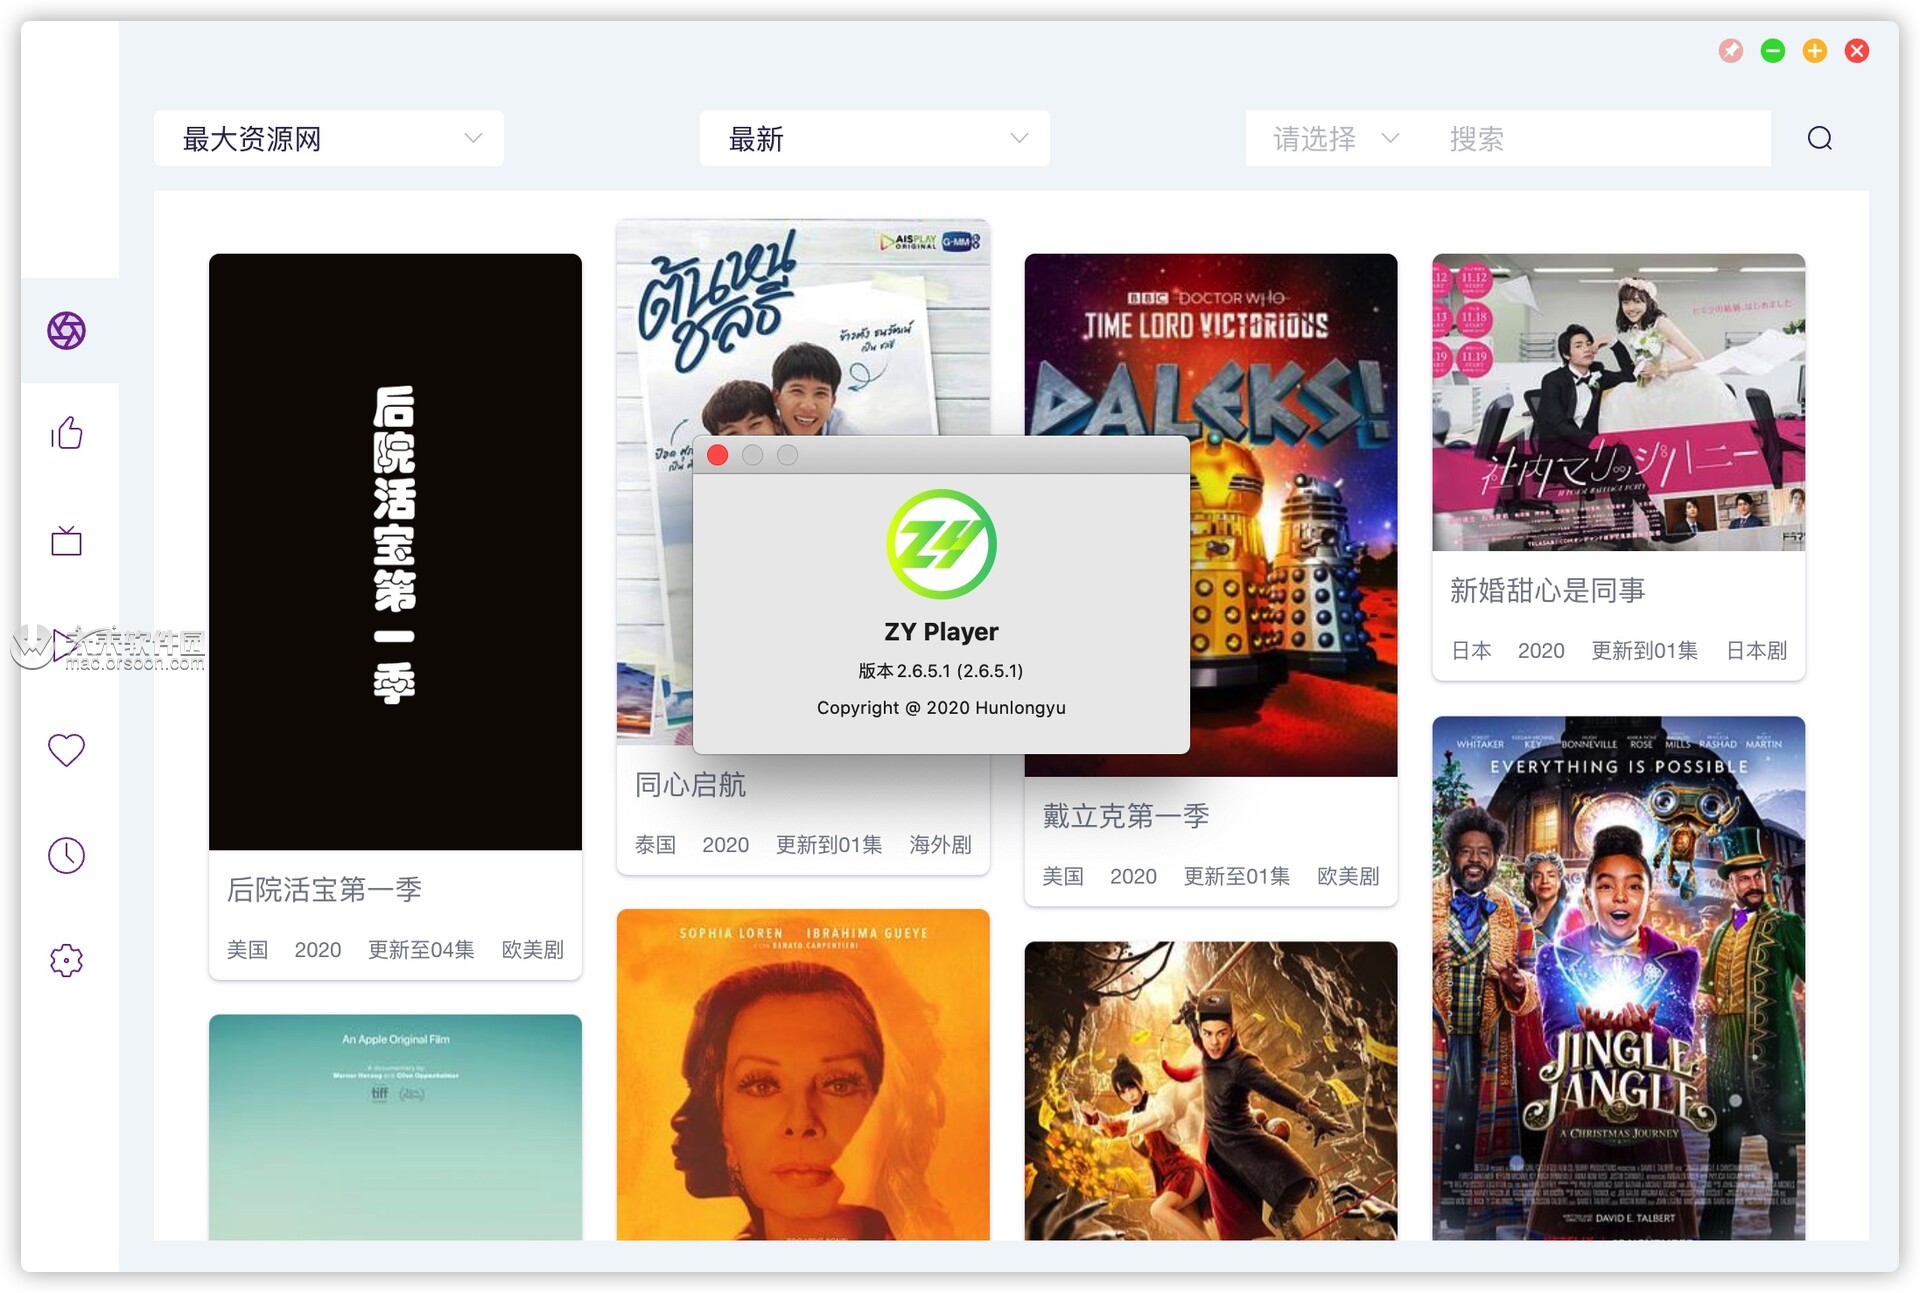This screenshot has width=1920, height=1293.
Task: Open the recommendations thumbs-up section
Action: [x=65, y=433]
